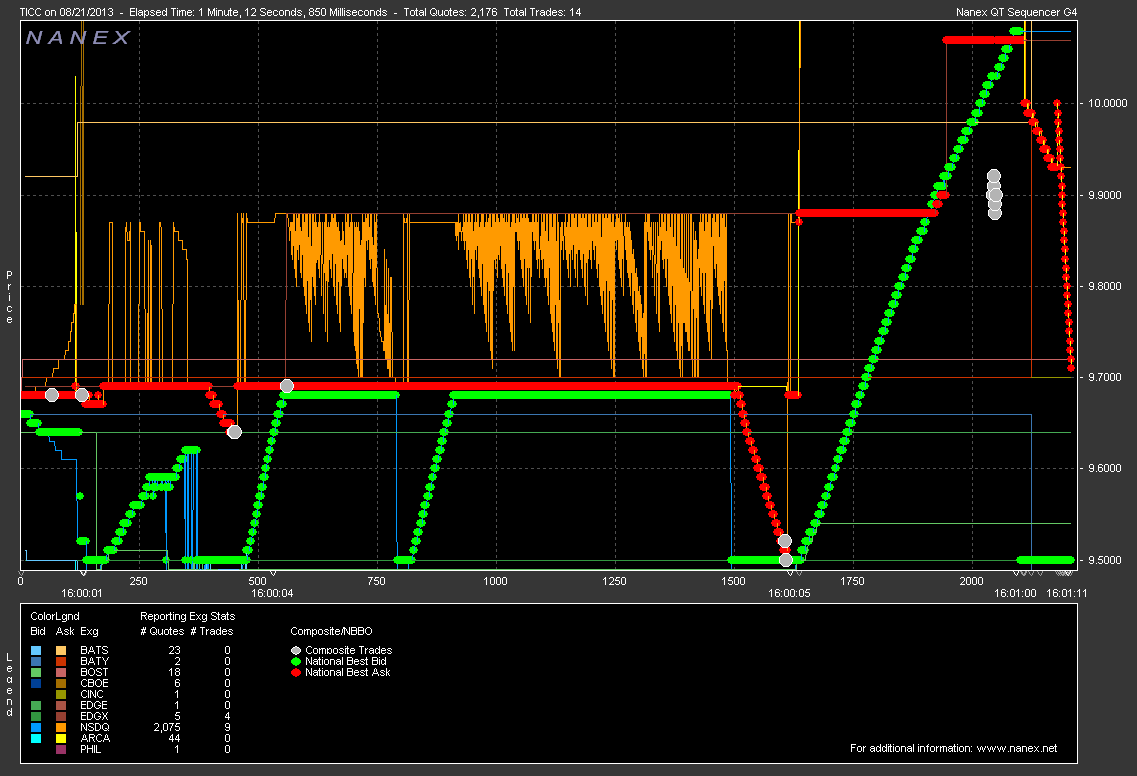The height and width of the screenshot is (776, 1137).
Task: Click the 16:01:00 time axis label
Action: point(1015,593)
